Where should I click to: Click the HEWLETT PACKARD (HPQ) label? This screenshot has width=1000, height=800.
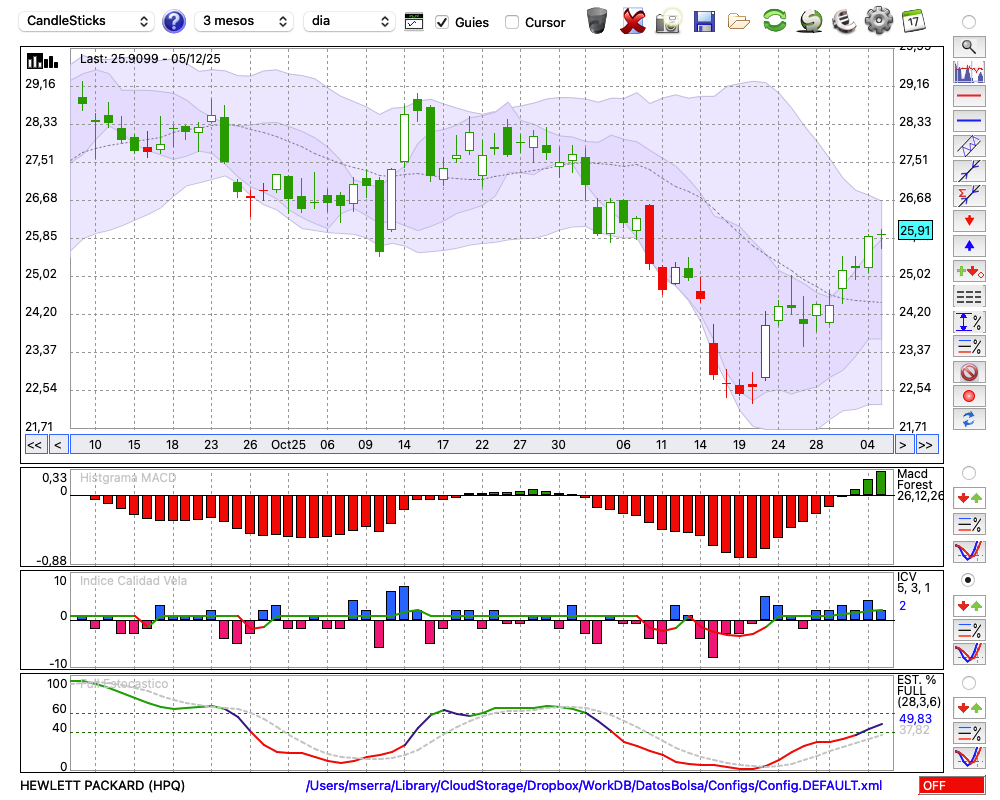(103, 785)
